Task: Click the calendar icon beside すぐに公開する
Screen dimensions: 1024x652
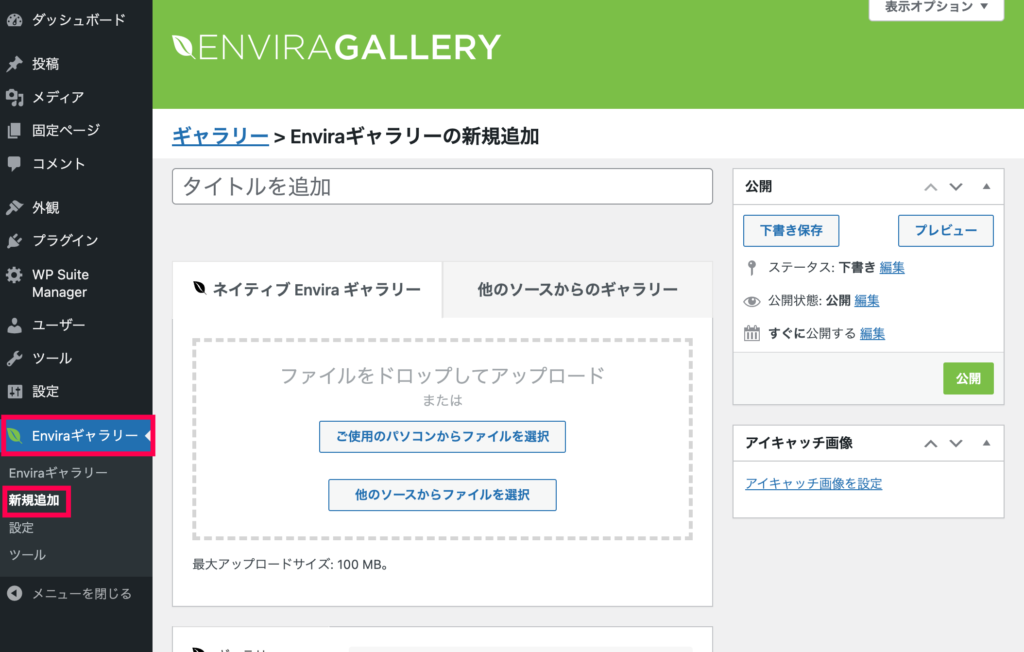Action: pos(752,333)
